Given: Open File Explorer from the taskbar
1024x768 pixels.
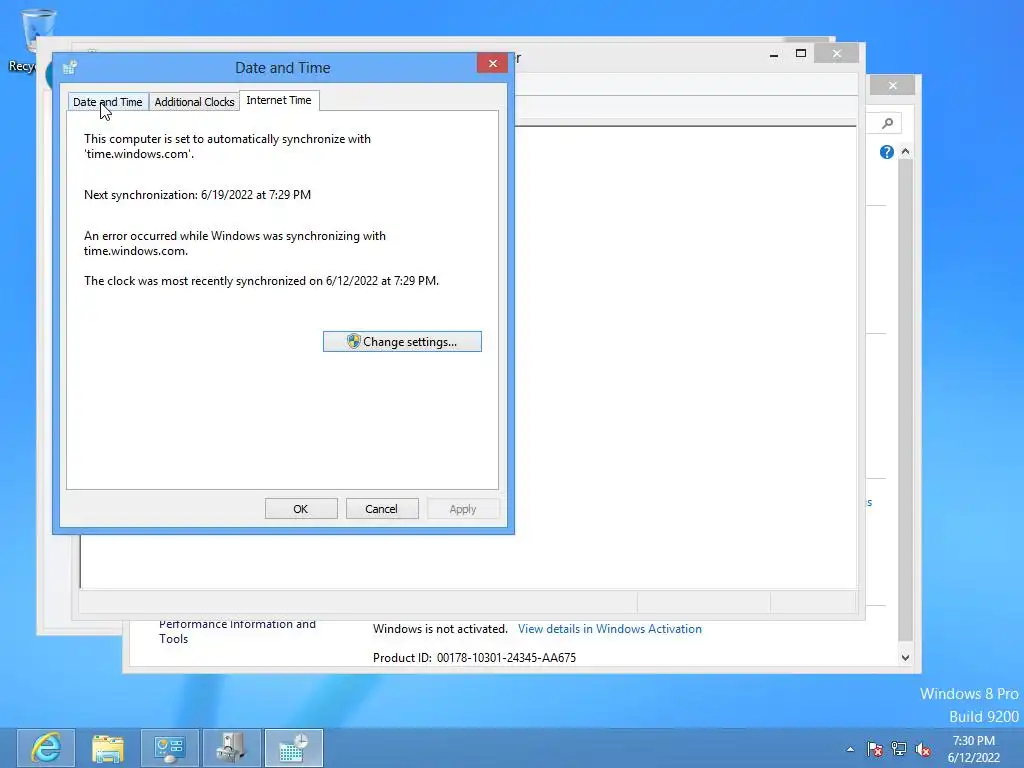Looking at the screenshot, I should [108, 748].
